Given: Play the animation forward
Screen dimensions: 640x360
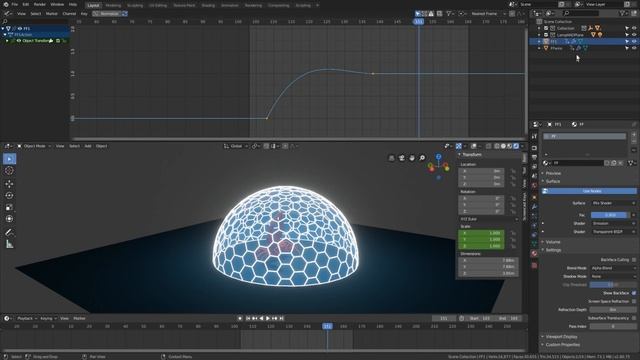Looking at the screenshot, I should click(268, 318).
